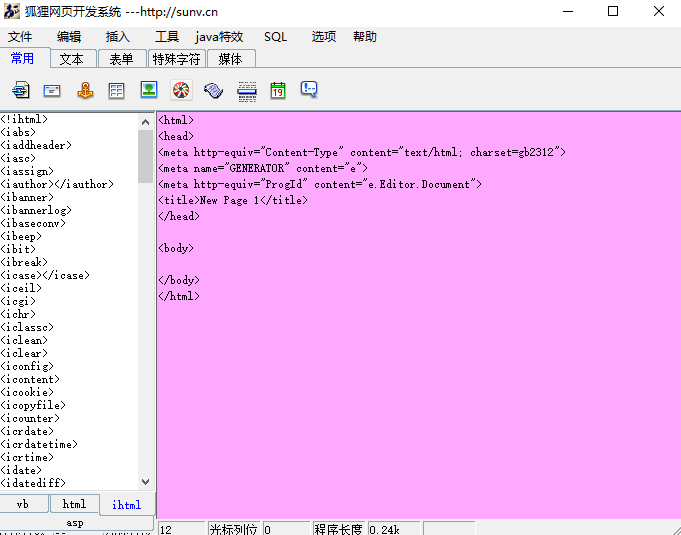Select <idatediff> in the tag list
Screen dimensions: 681x535
pos(33,483)
